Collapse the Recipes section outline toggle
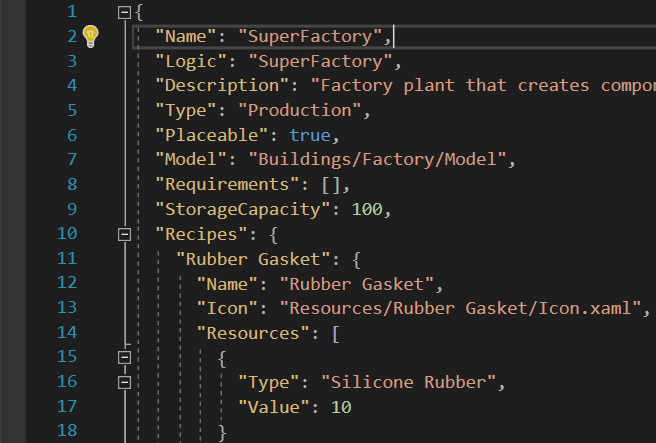Viewport: 656px width, 443px height. 124,234
